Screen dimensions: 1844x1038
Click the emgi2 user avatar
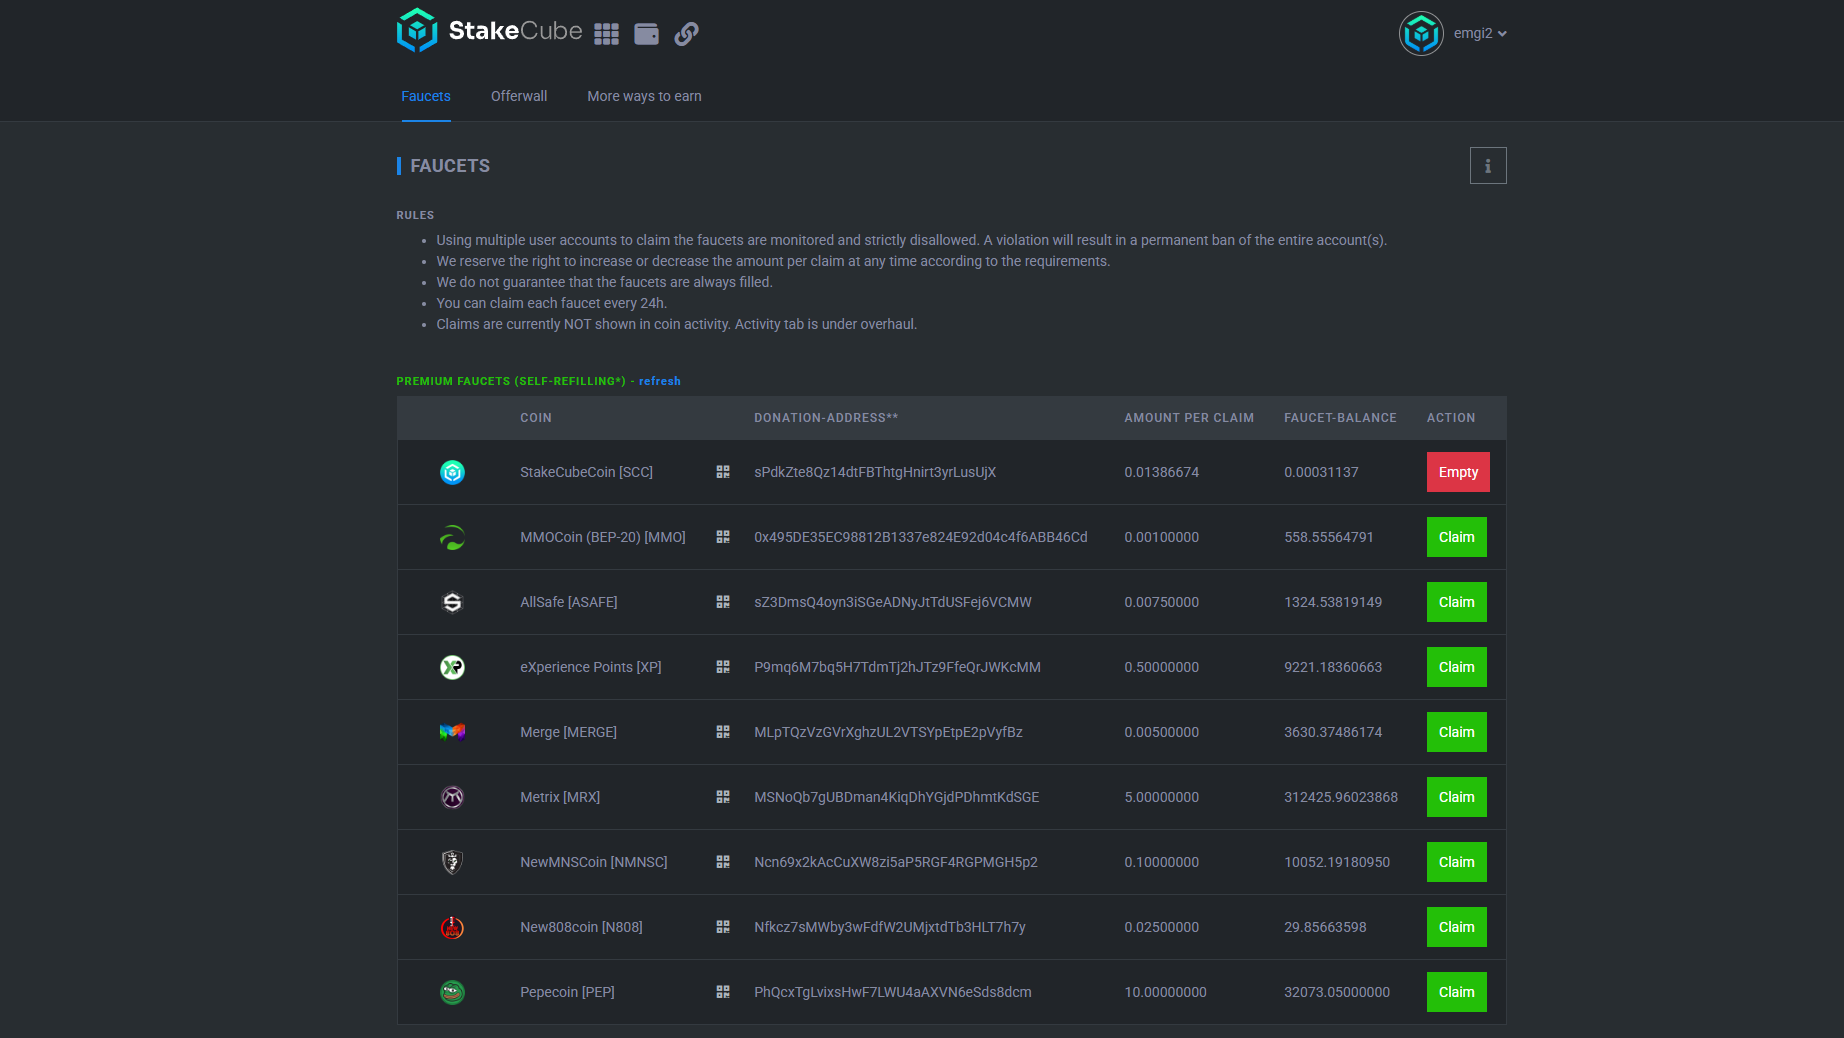[1421, 34]
